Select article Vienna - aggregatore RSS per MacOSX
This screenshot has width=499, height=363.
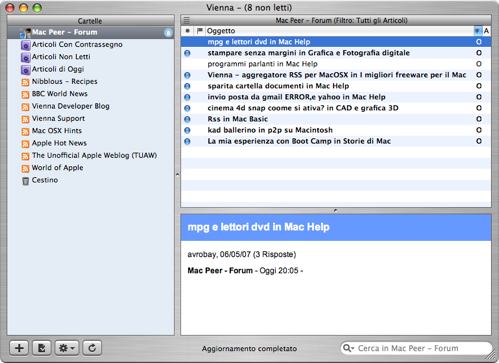336,75
